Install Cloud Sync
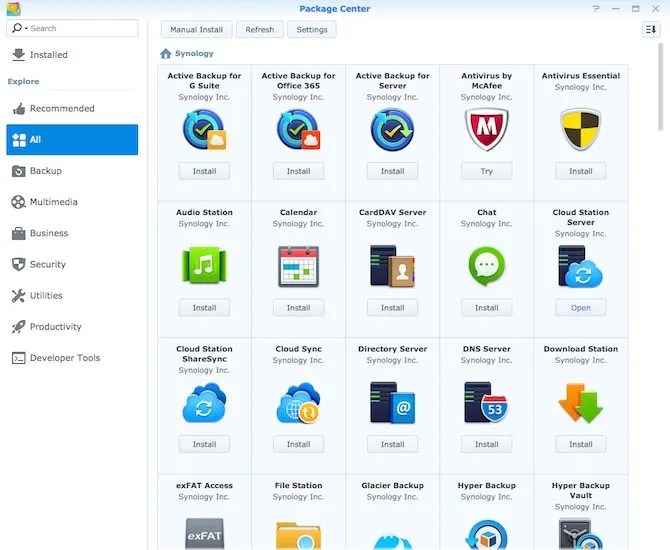Screen dimensions: 670x550 pyautogui.click(x=298, y=444)
